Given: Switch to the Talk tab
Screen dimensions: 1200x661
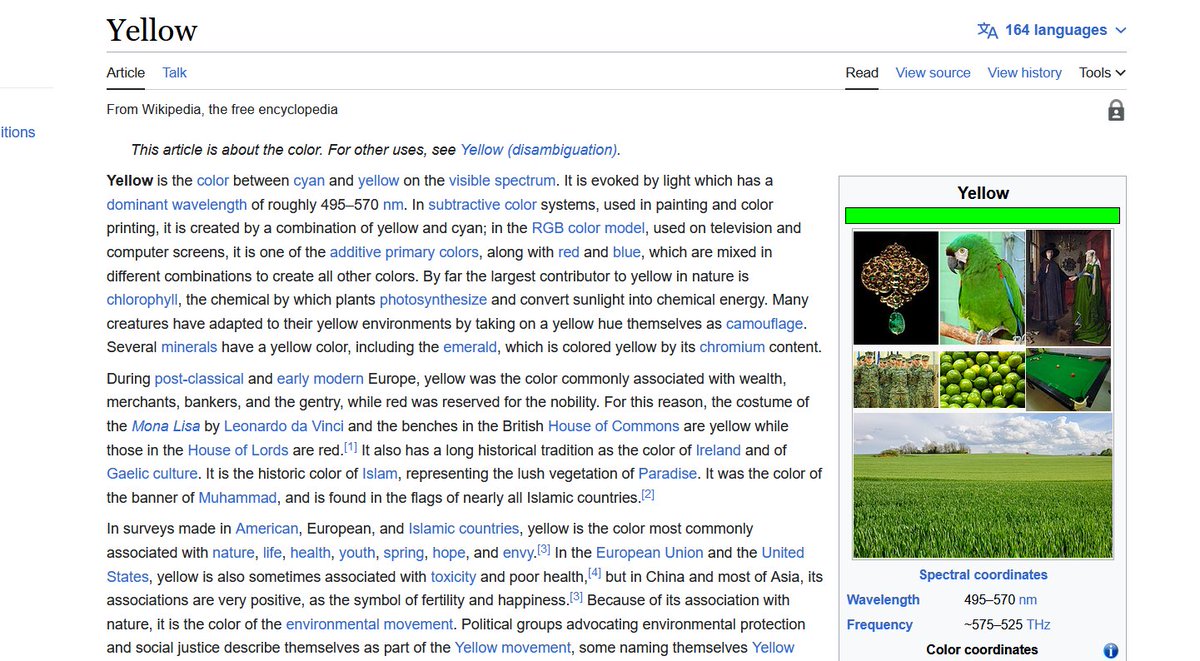Looking at the screenshot, I should tap(175, 72).
